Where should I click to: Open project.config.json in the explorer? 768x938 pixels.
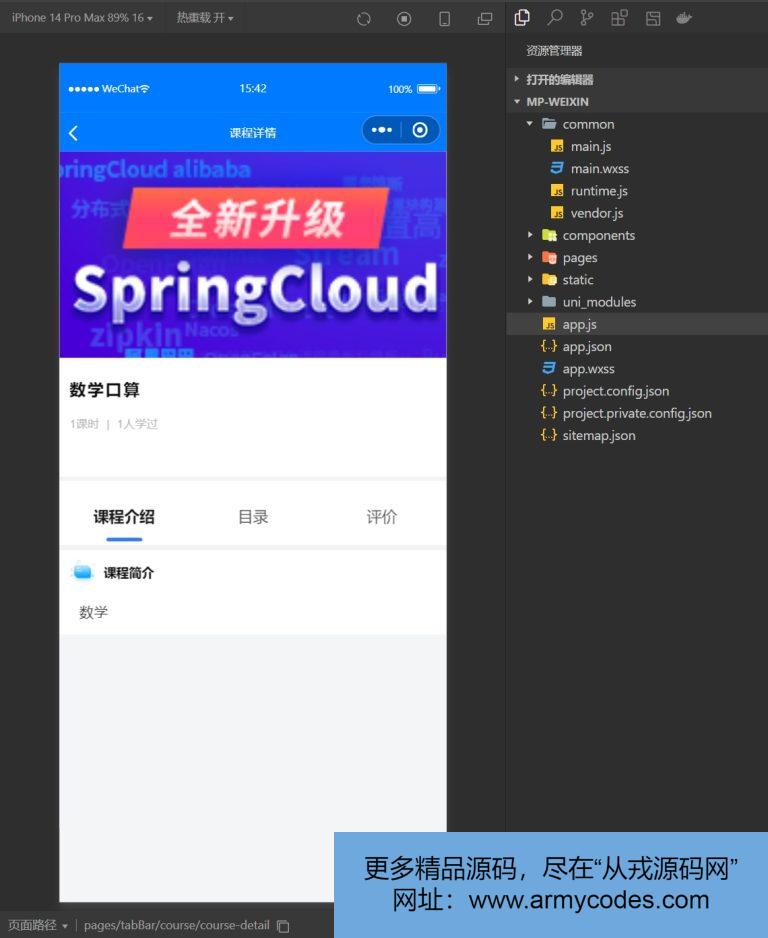(615, 391)
